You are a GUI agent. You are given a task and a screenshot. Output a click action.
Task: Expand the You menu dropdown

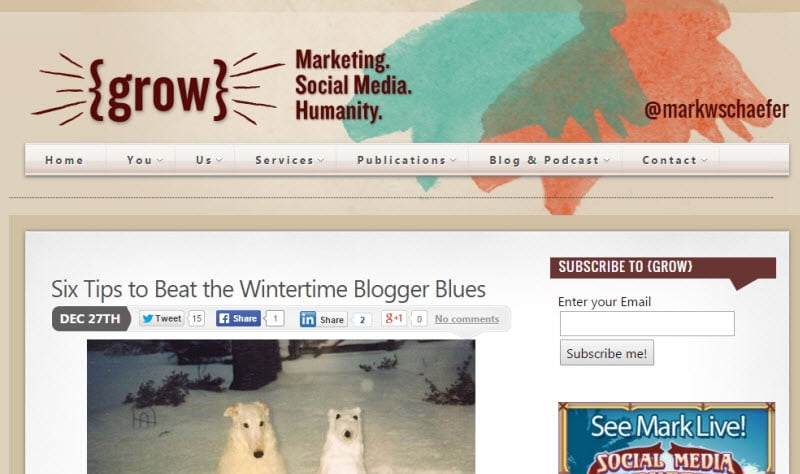click(144, 160)
